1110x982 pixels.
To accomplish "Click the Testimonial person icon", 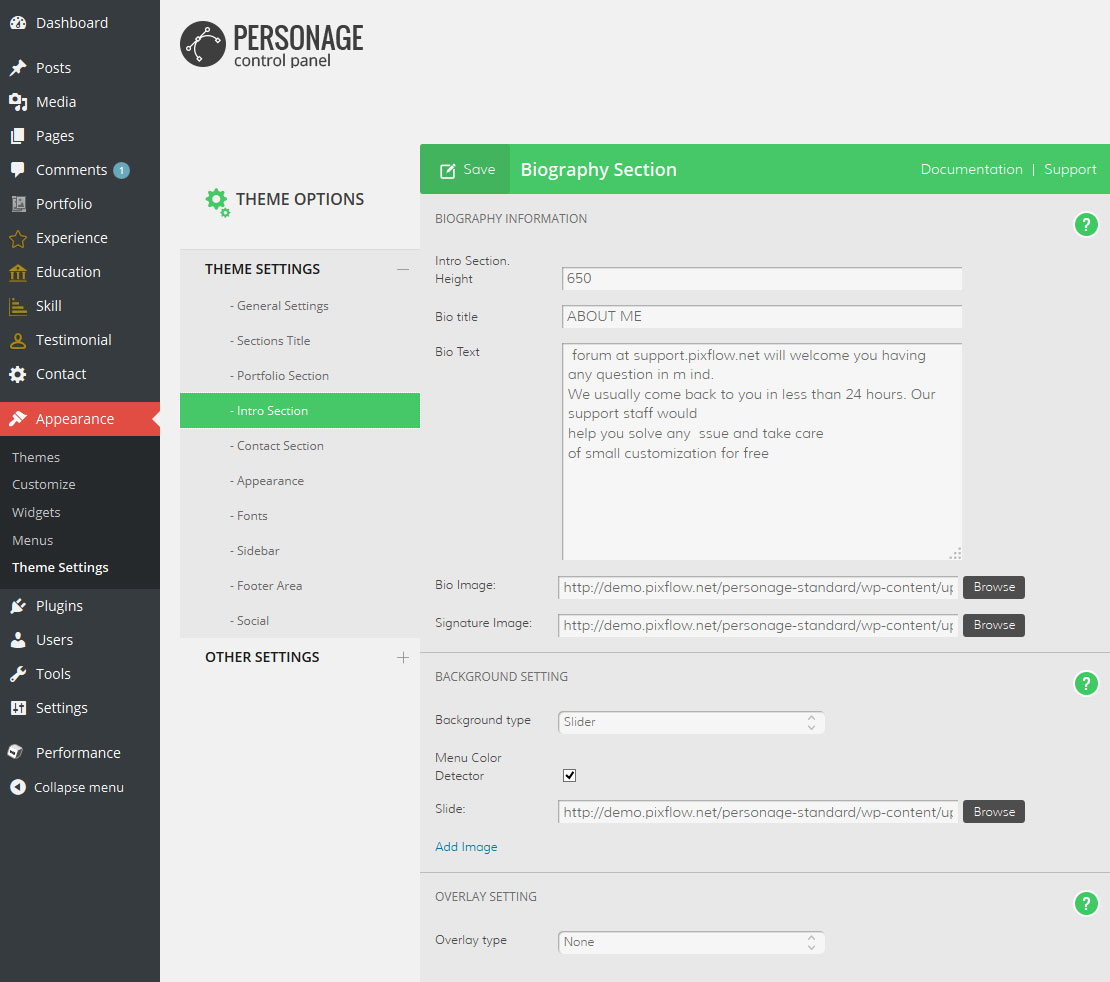I will [x=18, y=340].
